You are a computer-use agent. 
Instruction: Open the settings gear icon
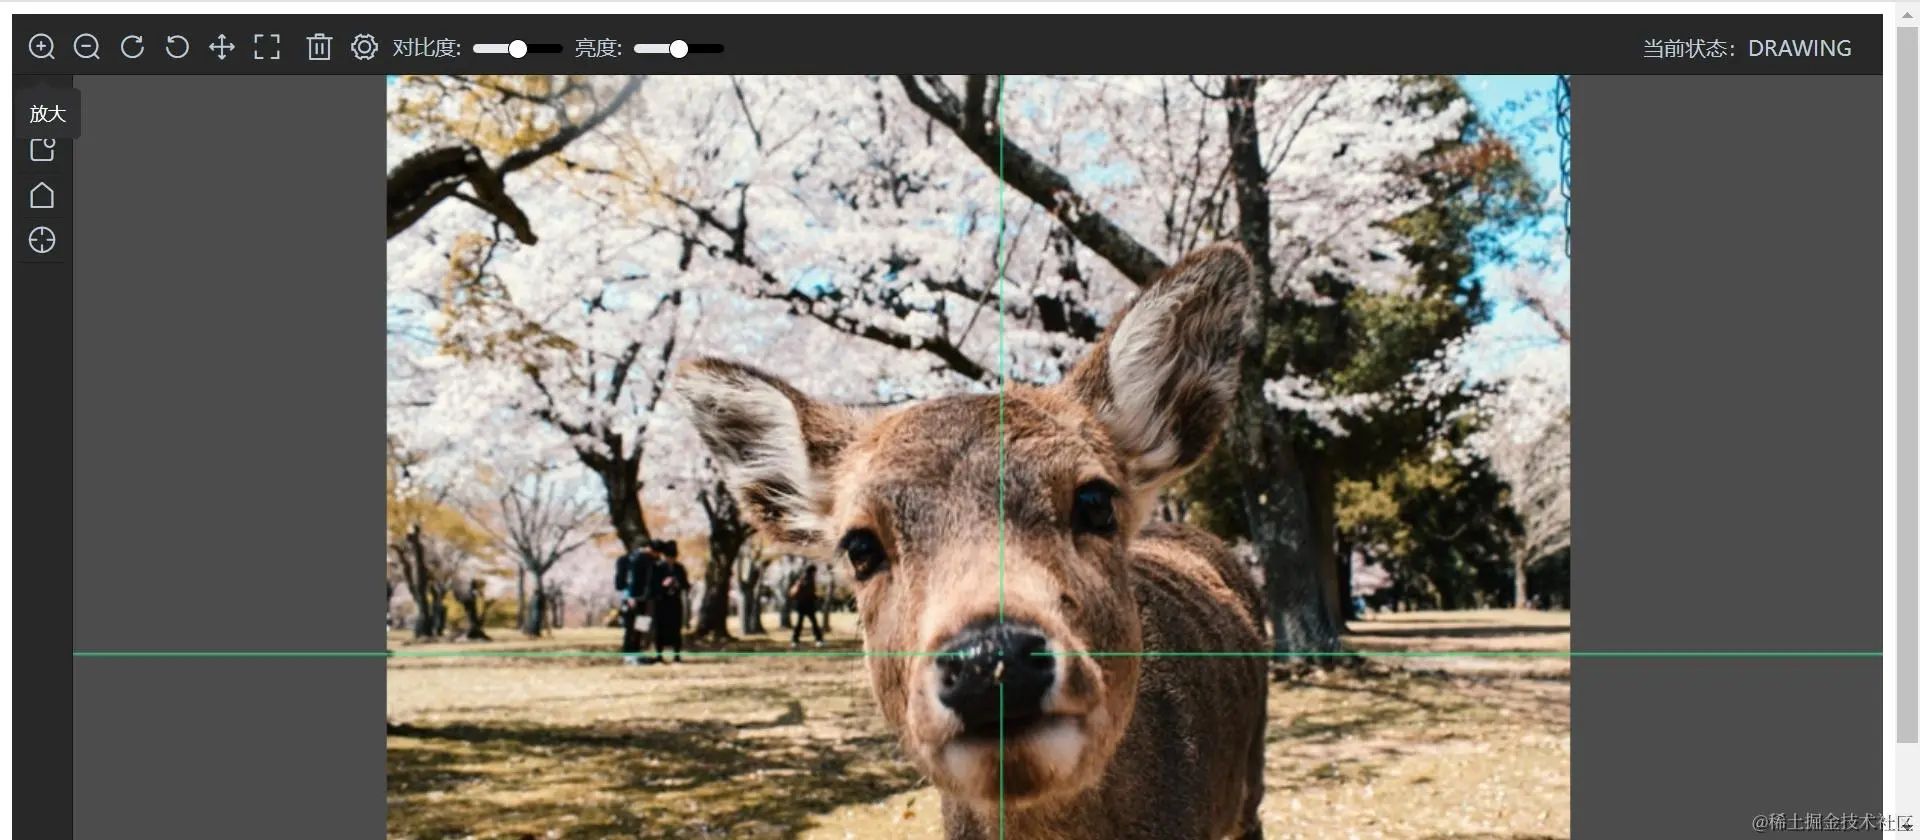[x=365, y=47]
